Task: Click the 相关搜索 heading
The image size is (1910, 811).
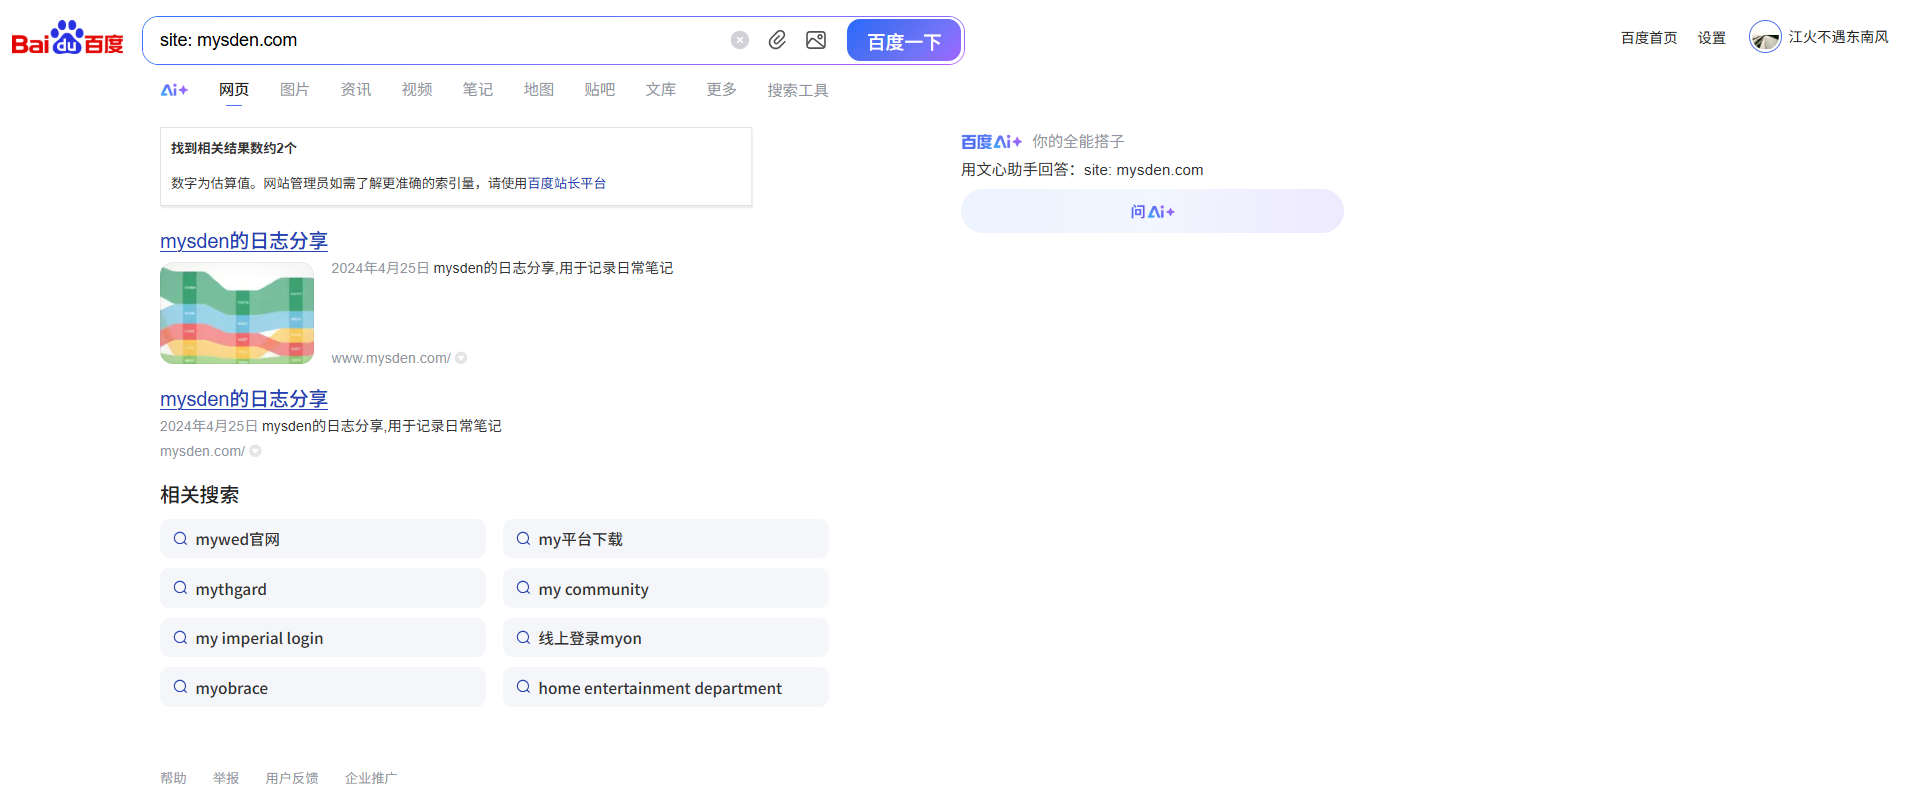Action: coord(199,495)
